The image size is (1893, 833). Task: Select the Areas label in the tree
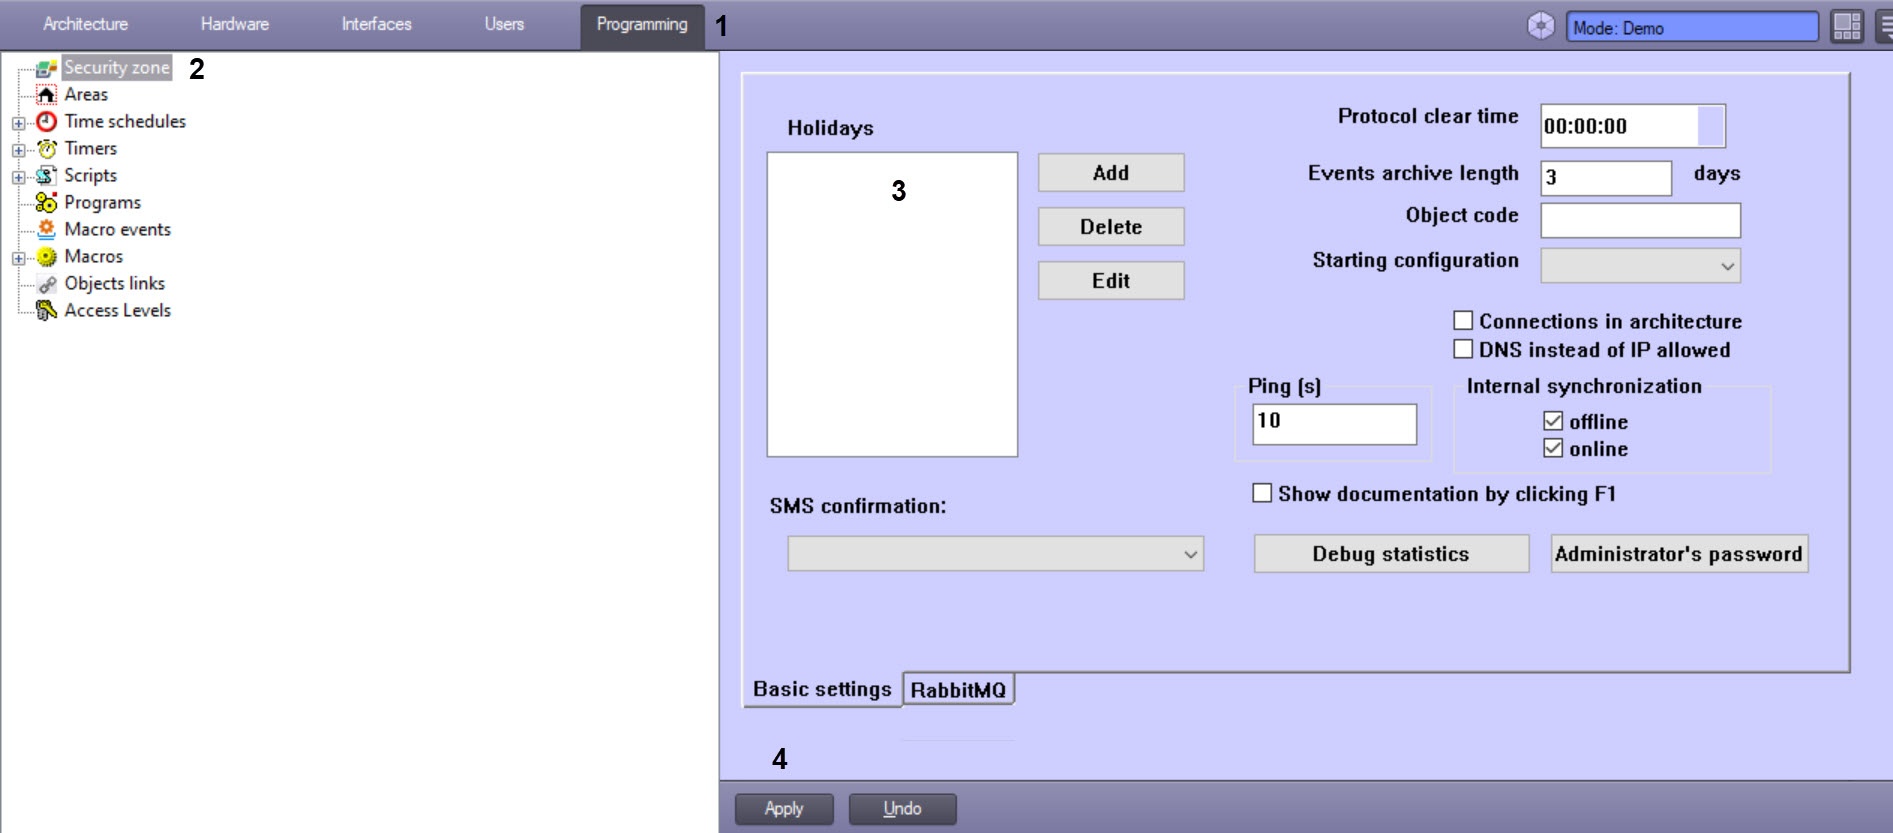coord(86,95)
